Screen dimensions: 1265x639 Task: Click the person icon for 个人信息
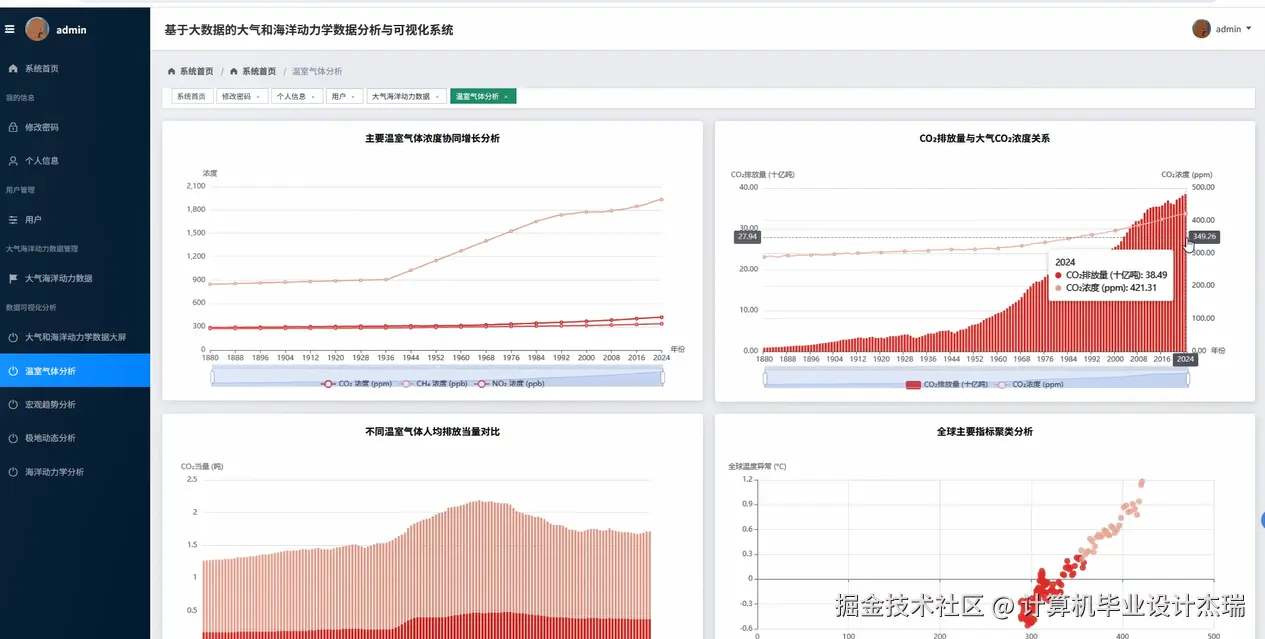point(13,160)
